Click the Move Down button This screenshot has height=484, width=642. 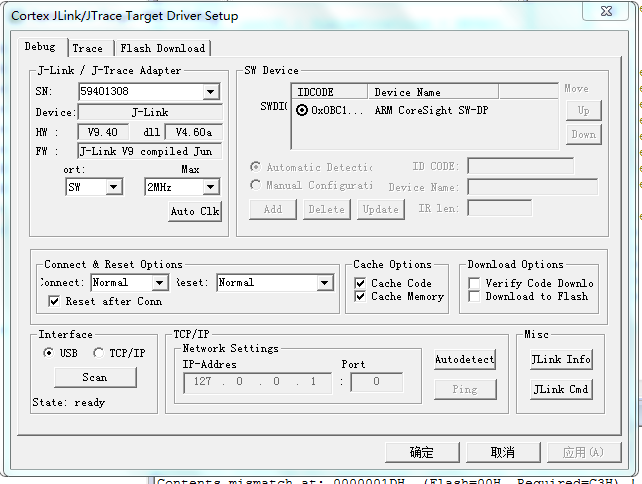583,135
